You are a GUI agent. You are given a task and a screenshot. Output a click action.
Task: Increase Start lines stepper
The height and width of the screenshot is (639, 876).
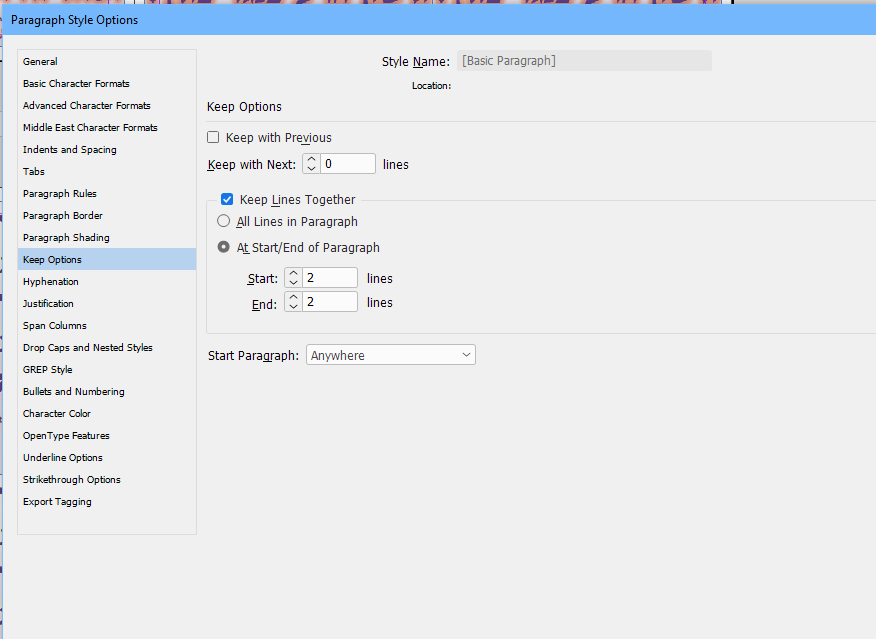(x=293, y=274)
